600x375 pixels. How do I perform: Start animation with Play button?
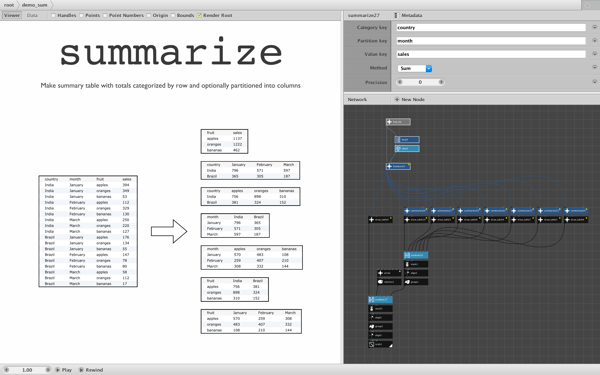click(x=64, y=370)
